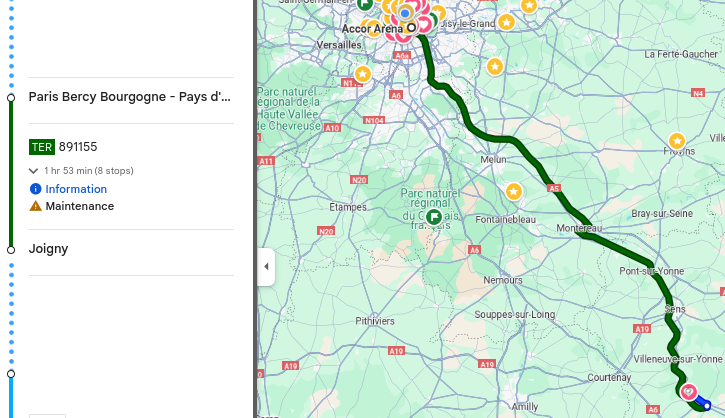Click the yellow star marker near Versailles
The width and height of the screenshot is (725, 418).
tap(363, 74)
